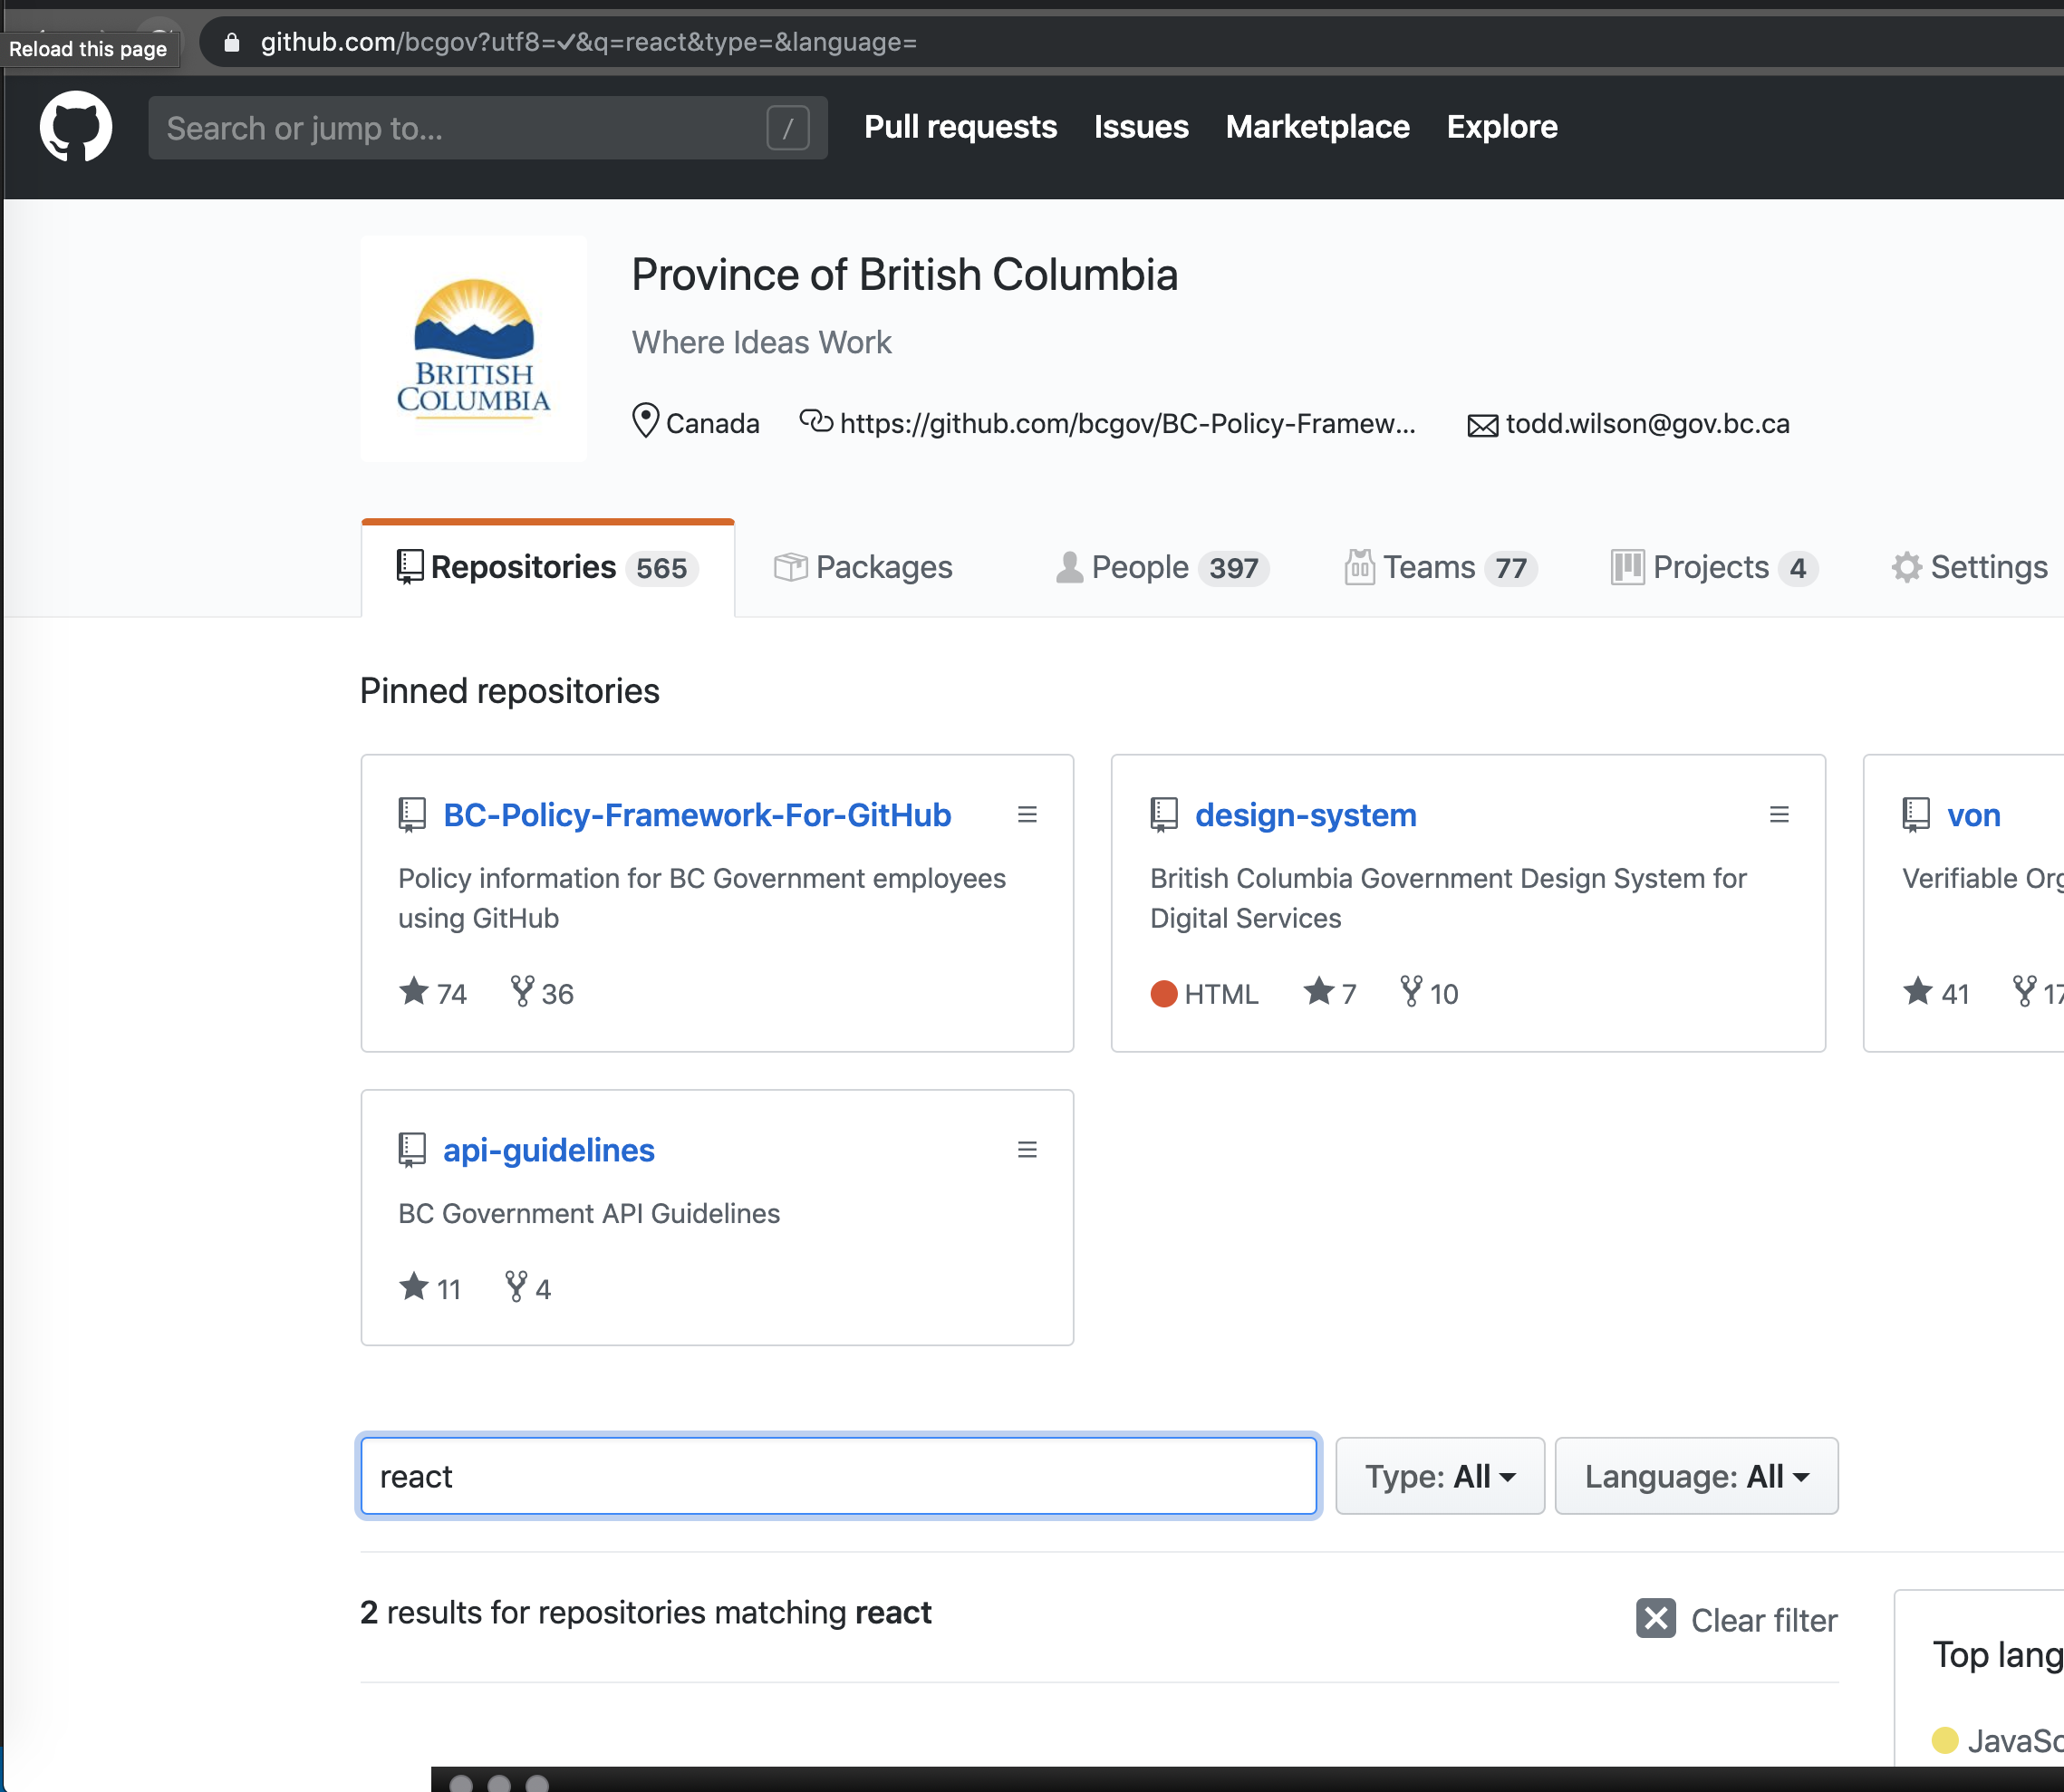Go to Pull requests in top nav

point(960,127)
